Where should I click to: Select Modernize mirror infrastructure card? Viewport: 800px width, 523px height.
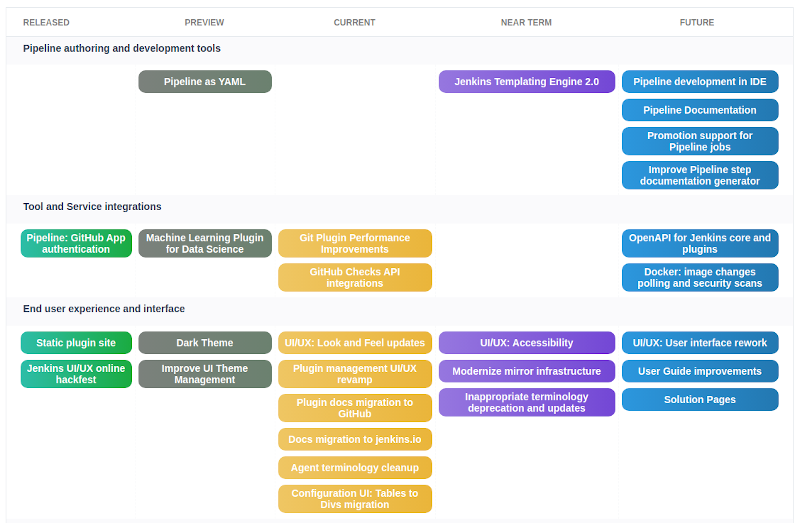[527, 371]
